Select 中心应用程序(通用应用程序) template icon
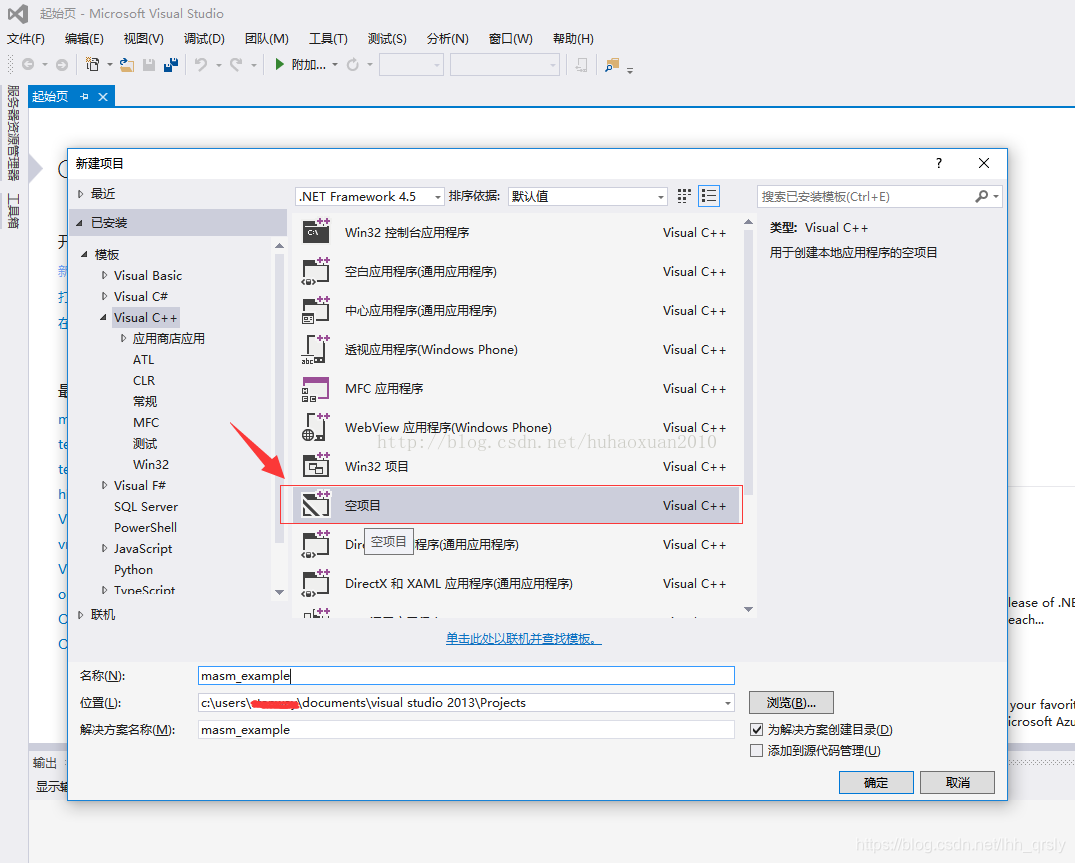The width and height of the screenshot is (1075, 863). point(316,311)
